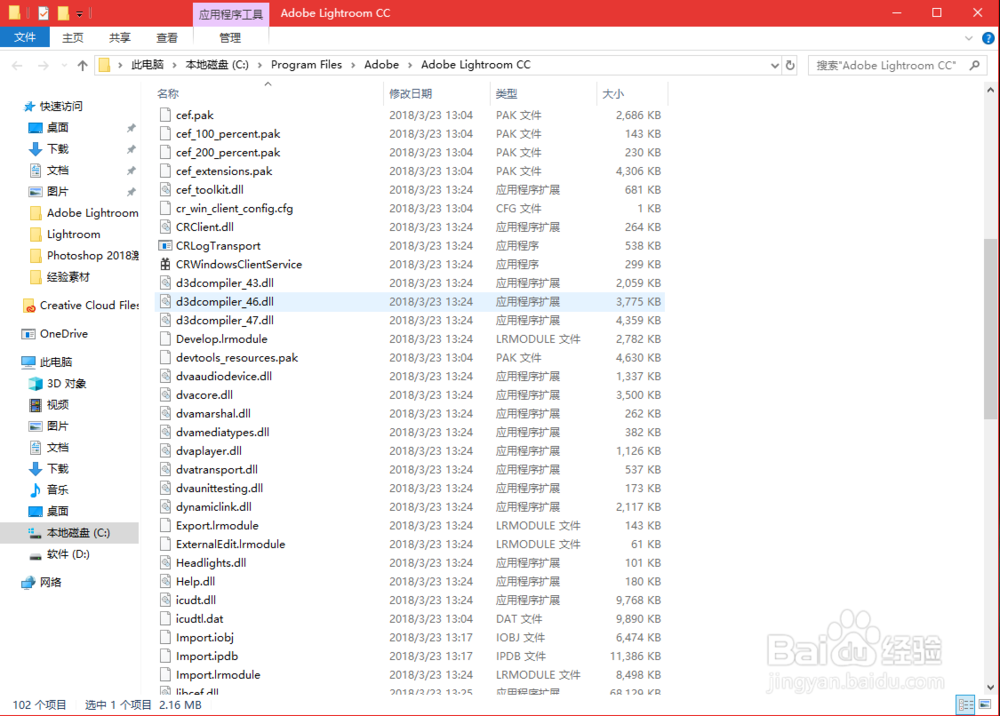Open the quick access toolbar dropdown
Viewport: 1000px width, 716px height.
pyautogui.click(x=80, y=13)
